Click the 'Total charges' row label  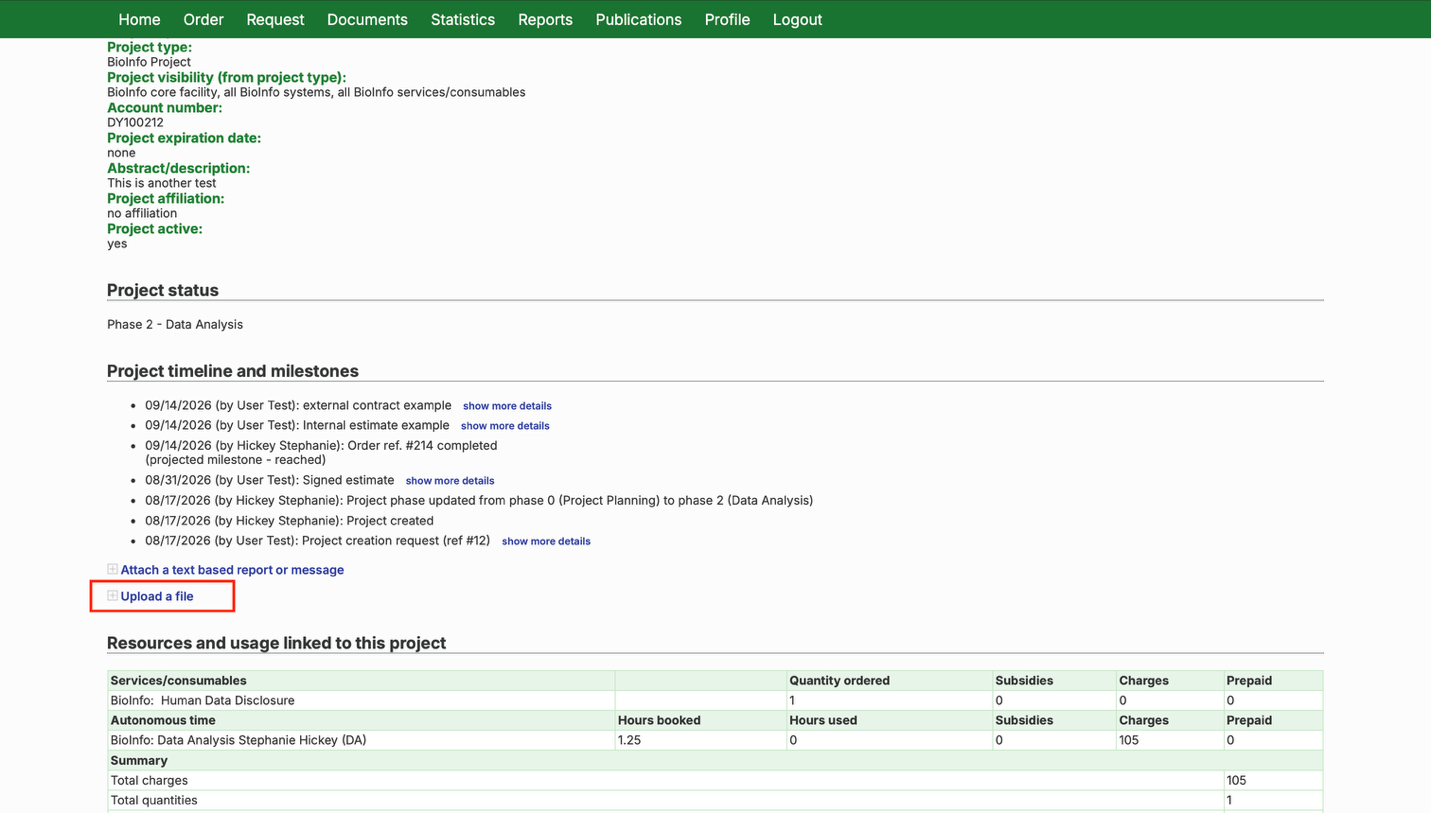(149, 780)
